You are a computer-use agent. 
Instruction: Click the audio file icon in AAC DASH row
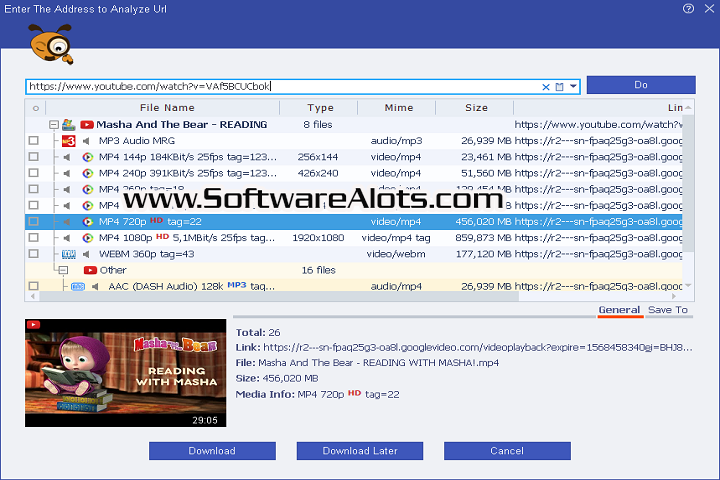tap(78, 287)
